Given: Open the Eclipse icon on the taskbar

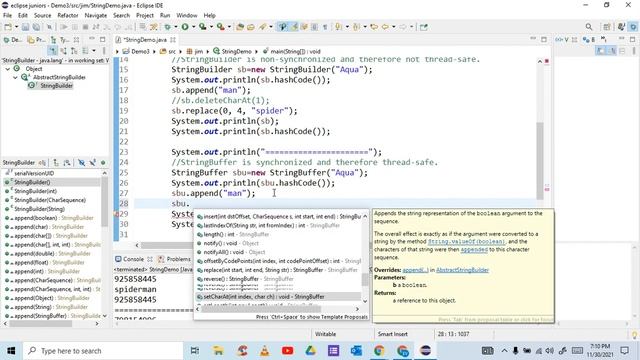Looking at the screenshot, I should click(425, 351).
